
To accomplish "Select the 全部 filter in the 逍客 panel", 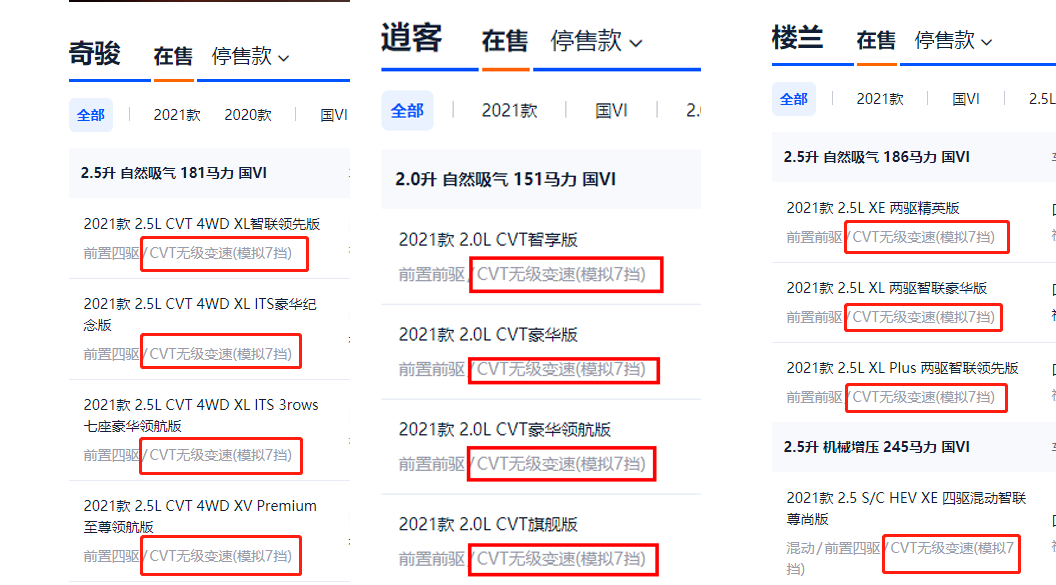I will [407, 110].
